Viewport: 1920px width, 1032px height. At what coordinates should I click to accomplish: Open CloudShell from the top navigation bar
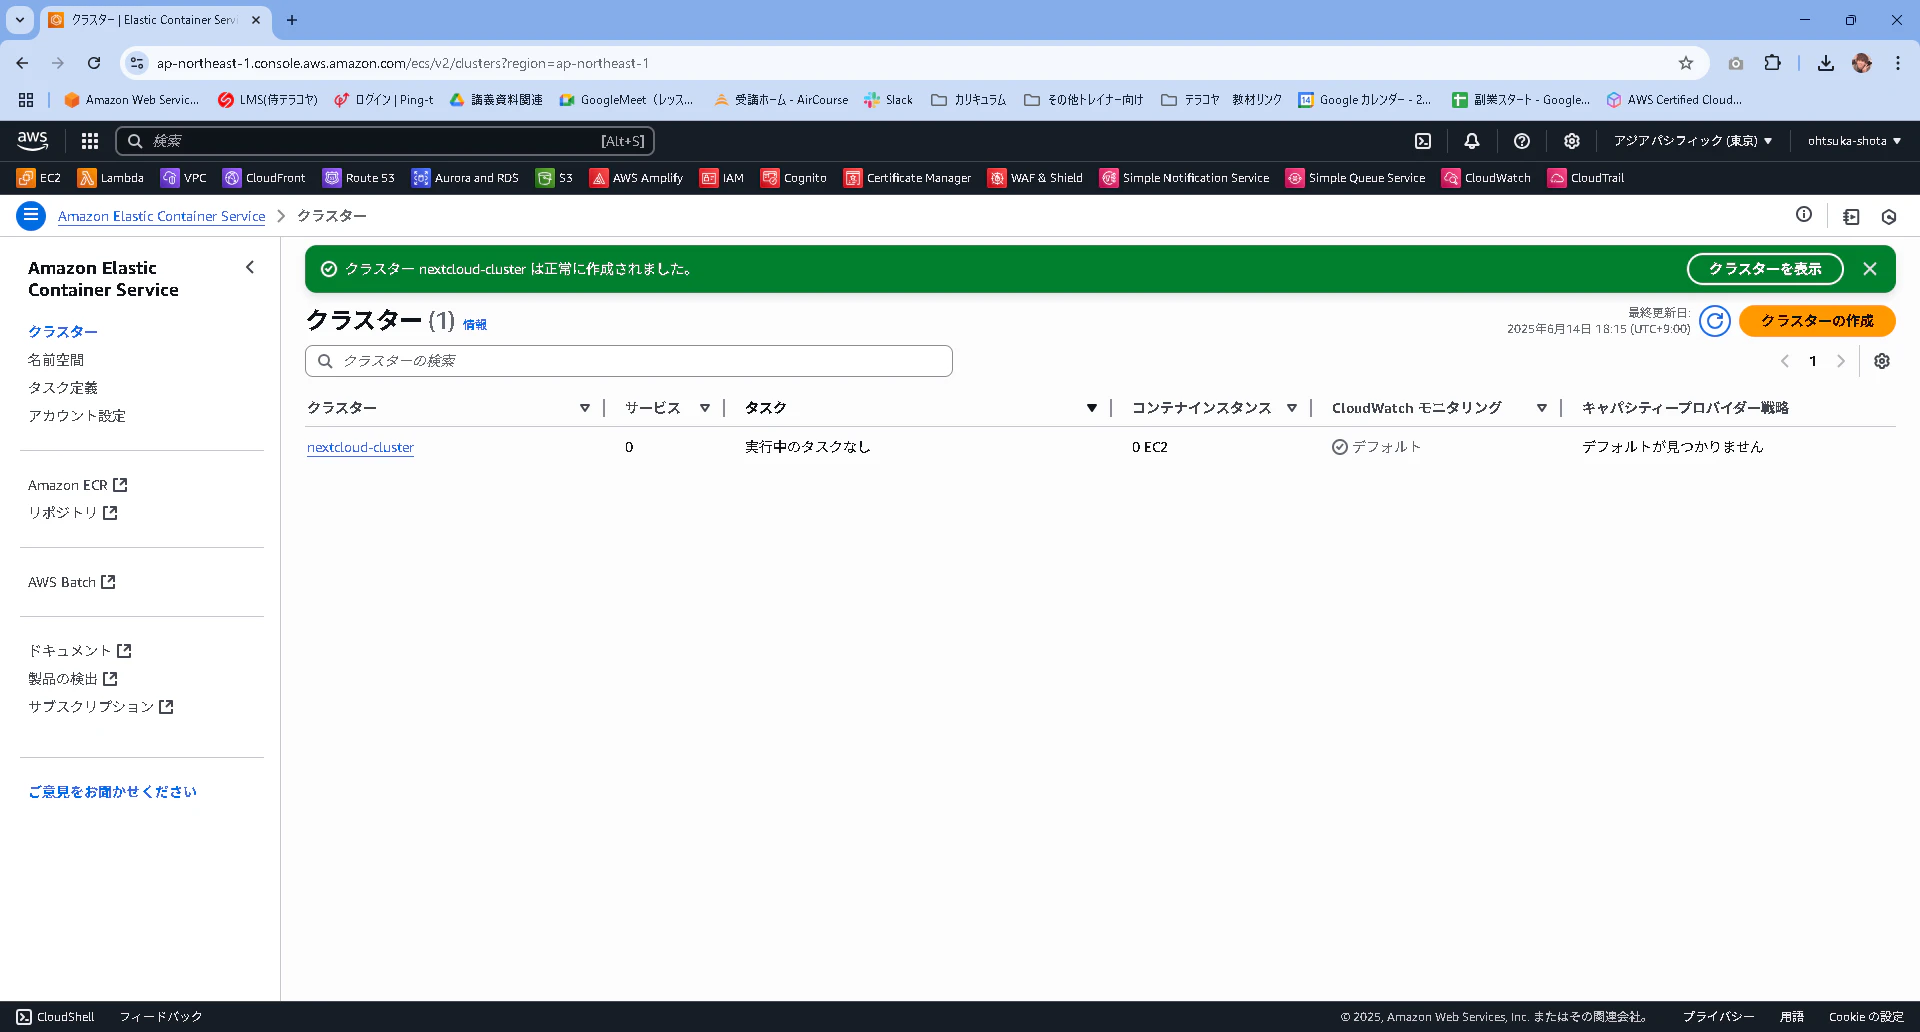pyautogui.click(x=1423, y=141)
